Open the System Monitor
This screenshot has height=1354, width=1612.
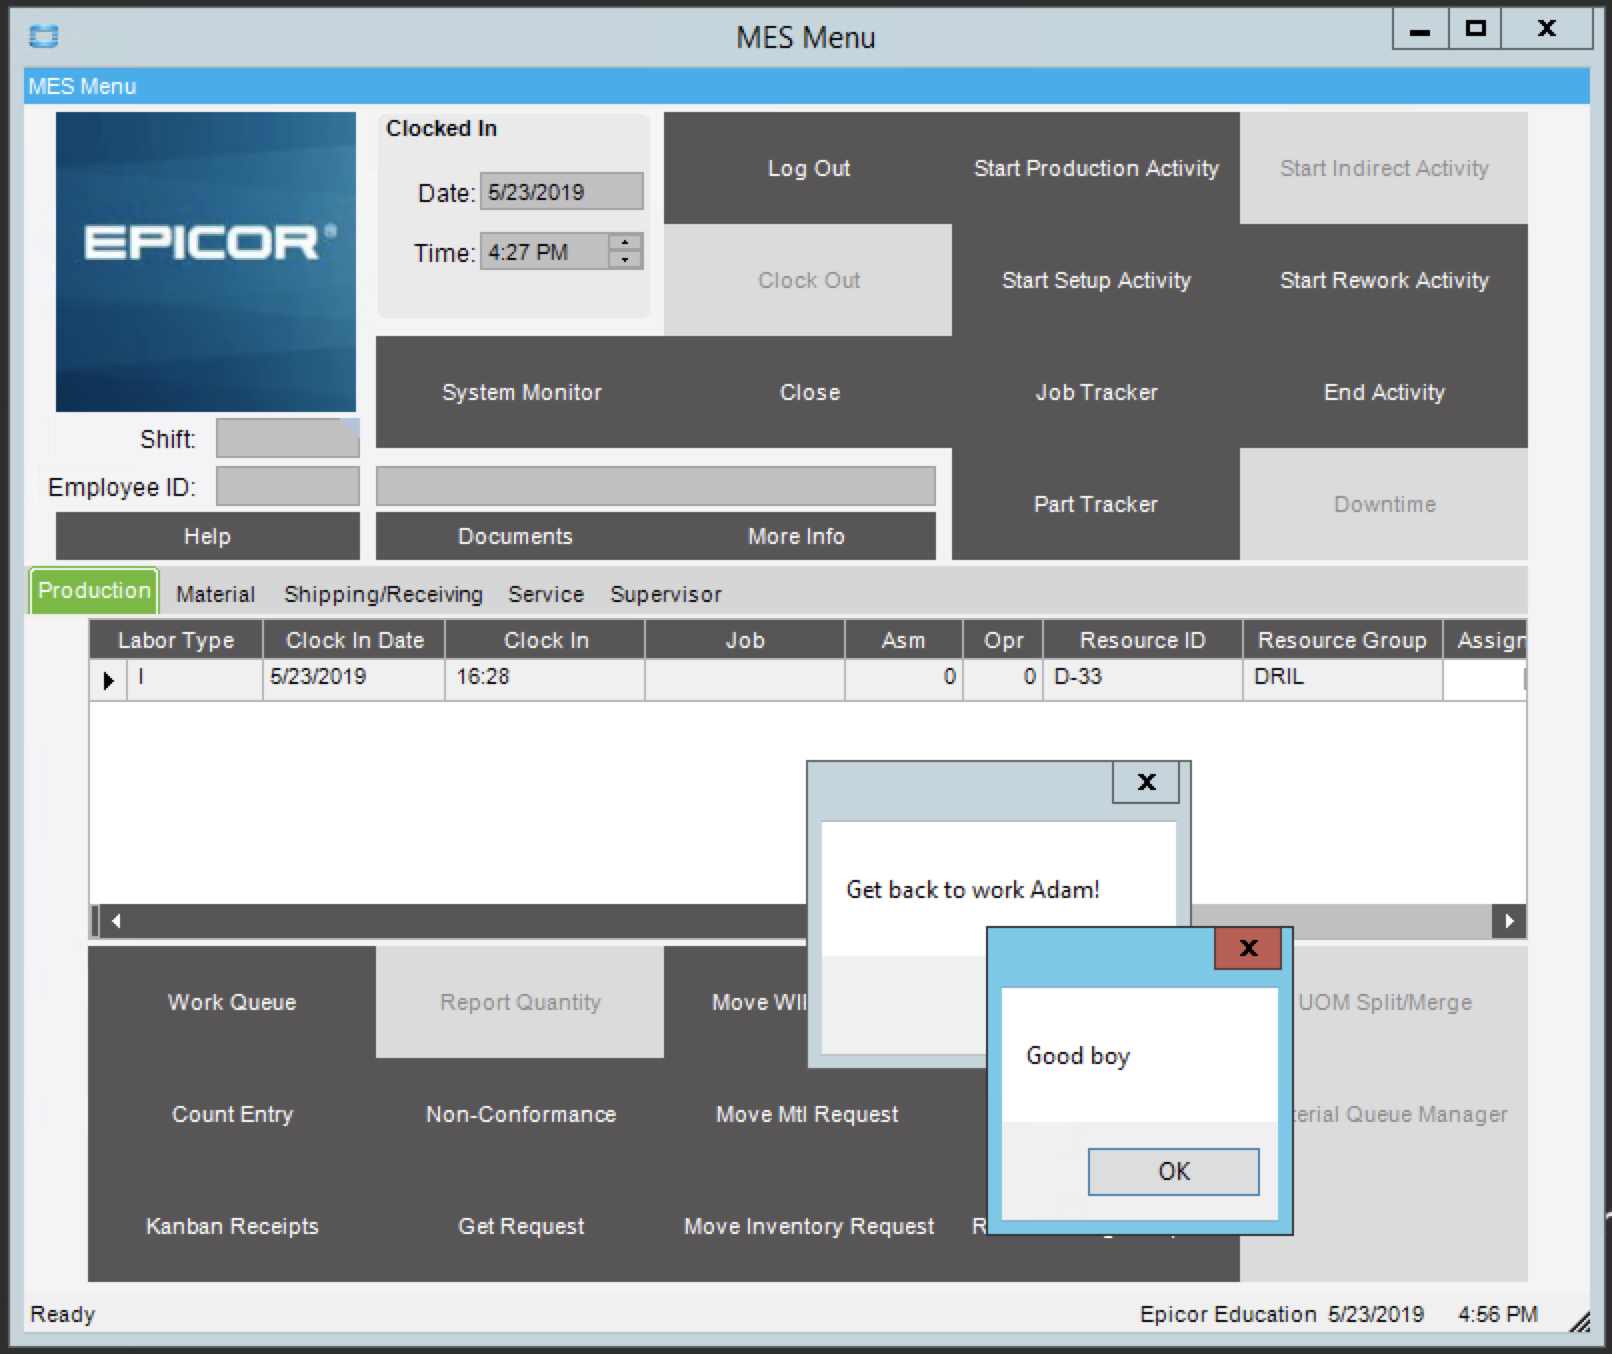(522, 392)
